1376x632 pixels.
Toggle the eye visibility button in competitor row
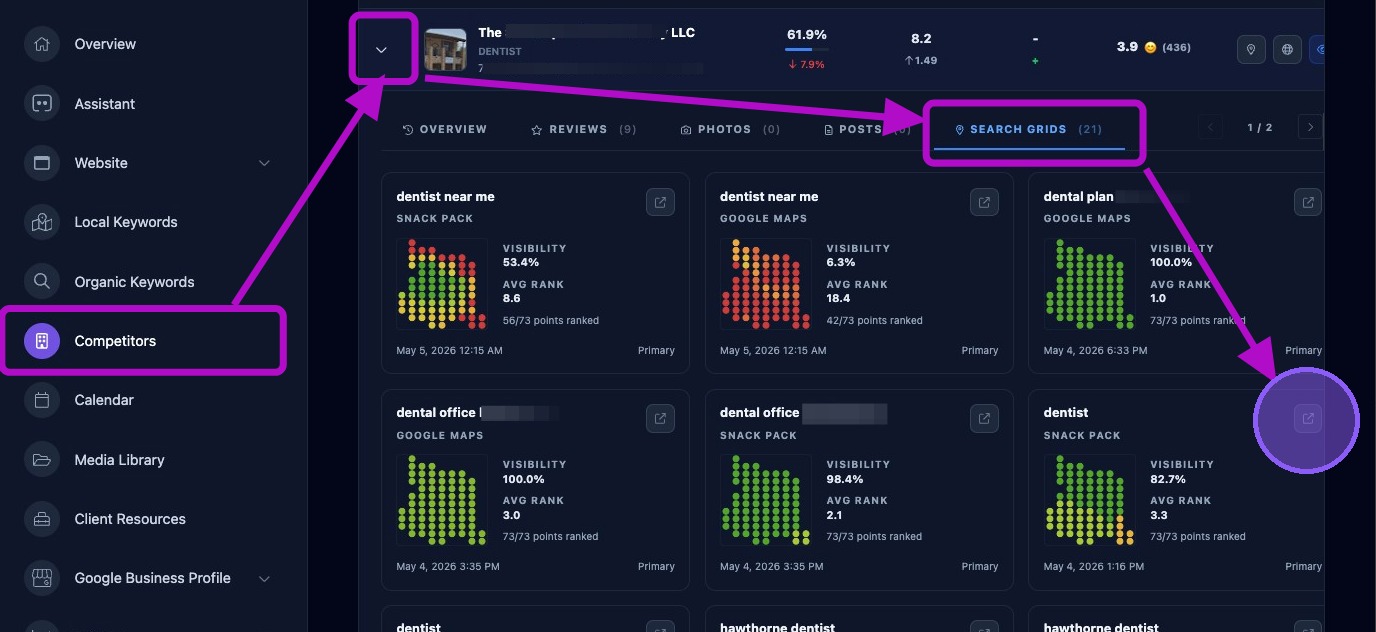(x=1317, y=49)
